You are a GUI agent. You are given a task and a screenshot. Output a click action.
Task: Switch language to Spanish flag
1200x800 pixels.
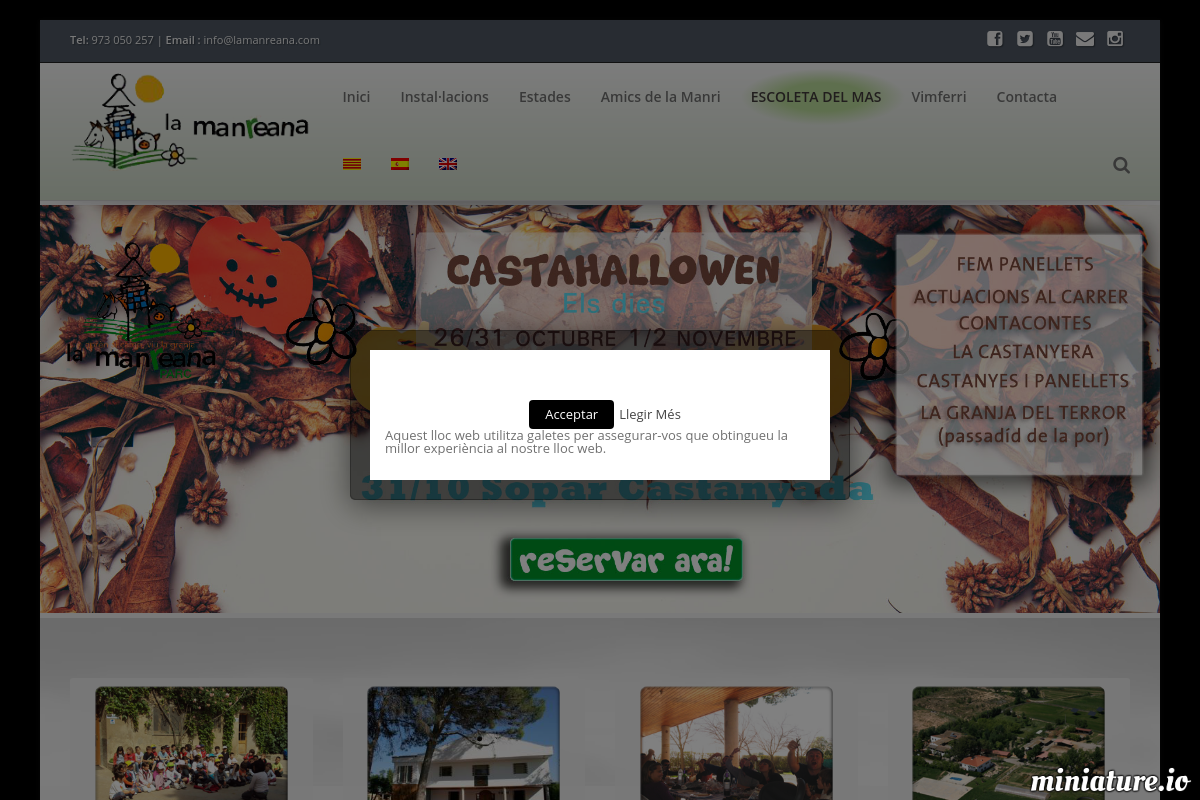click(x=400, y=164)
